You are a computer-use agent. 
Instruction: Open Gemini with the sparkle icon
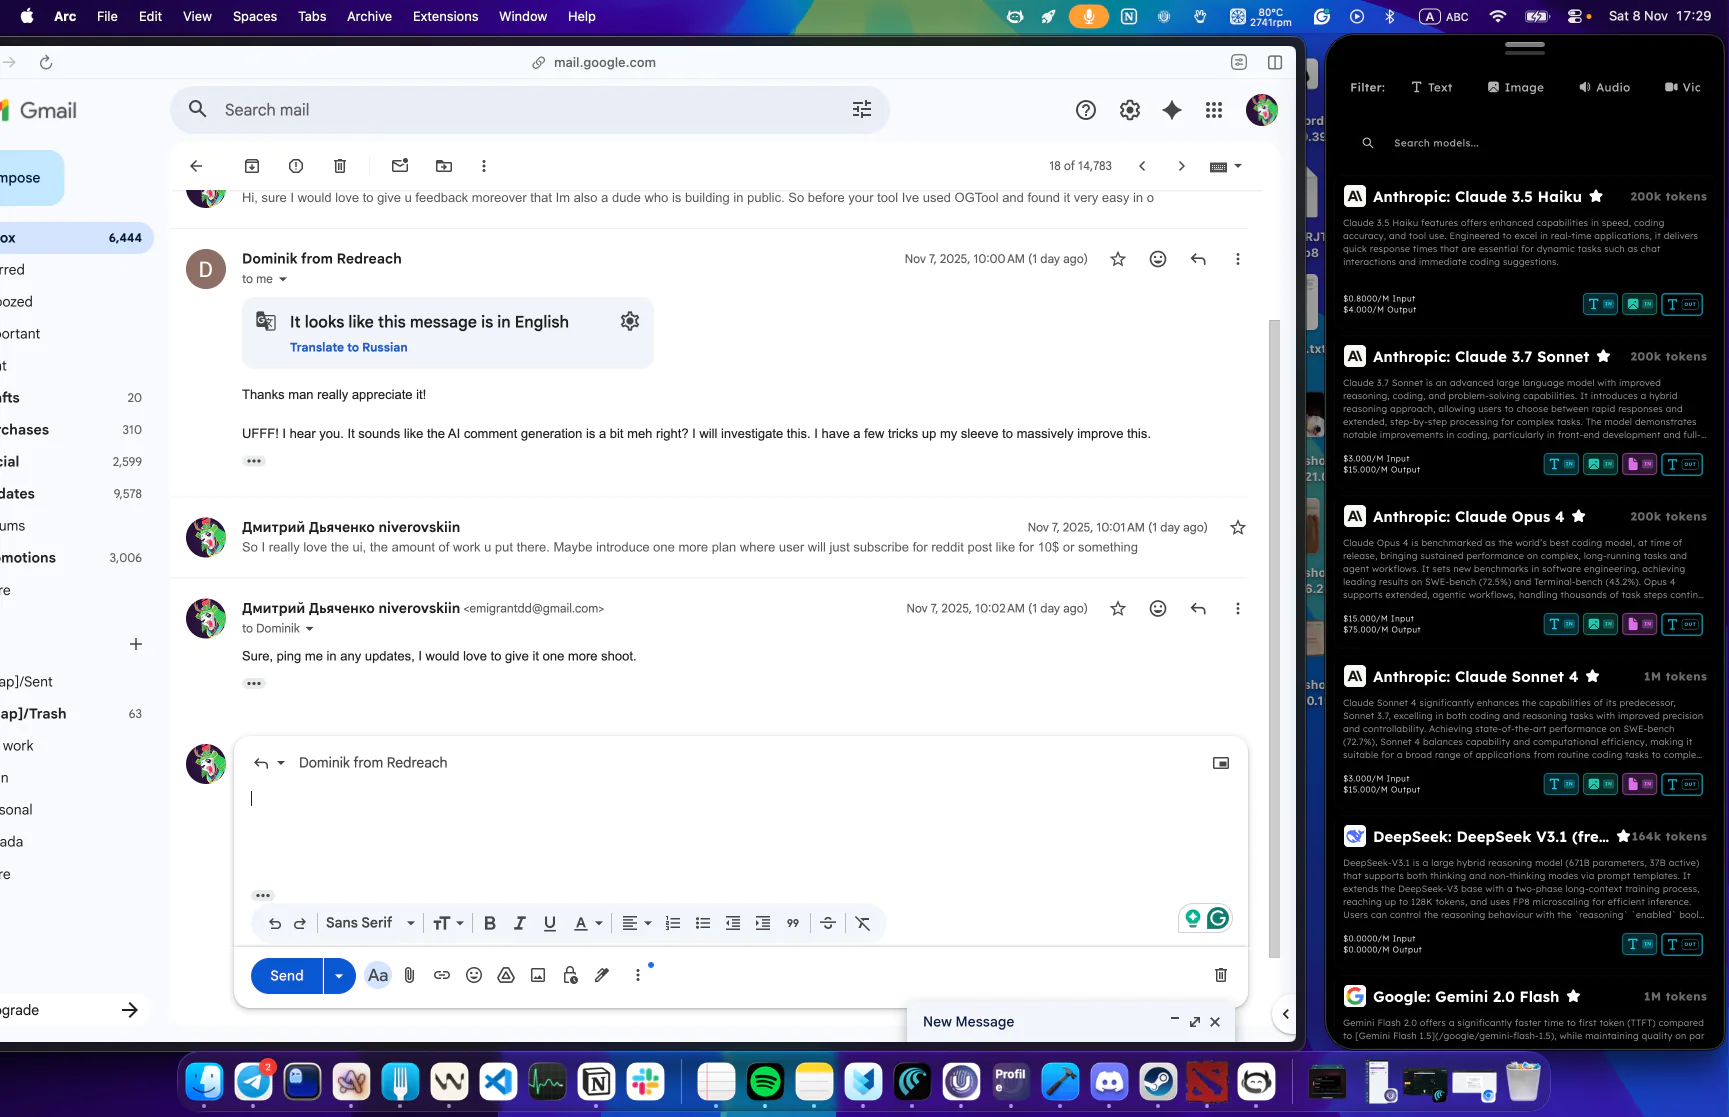(x=1171, y=110)
